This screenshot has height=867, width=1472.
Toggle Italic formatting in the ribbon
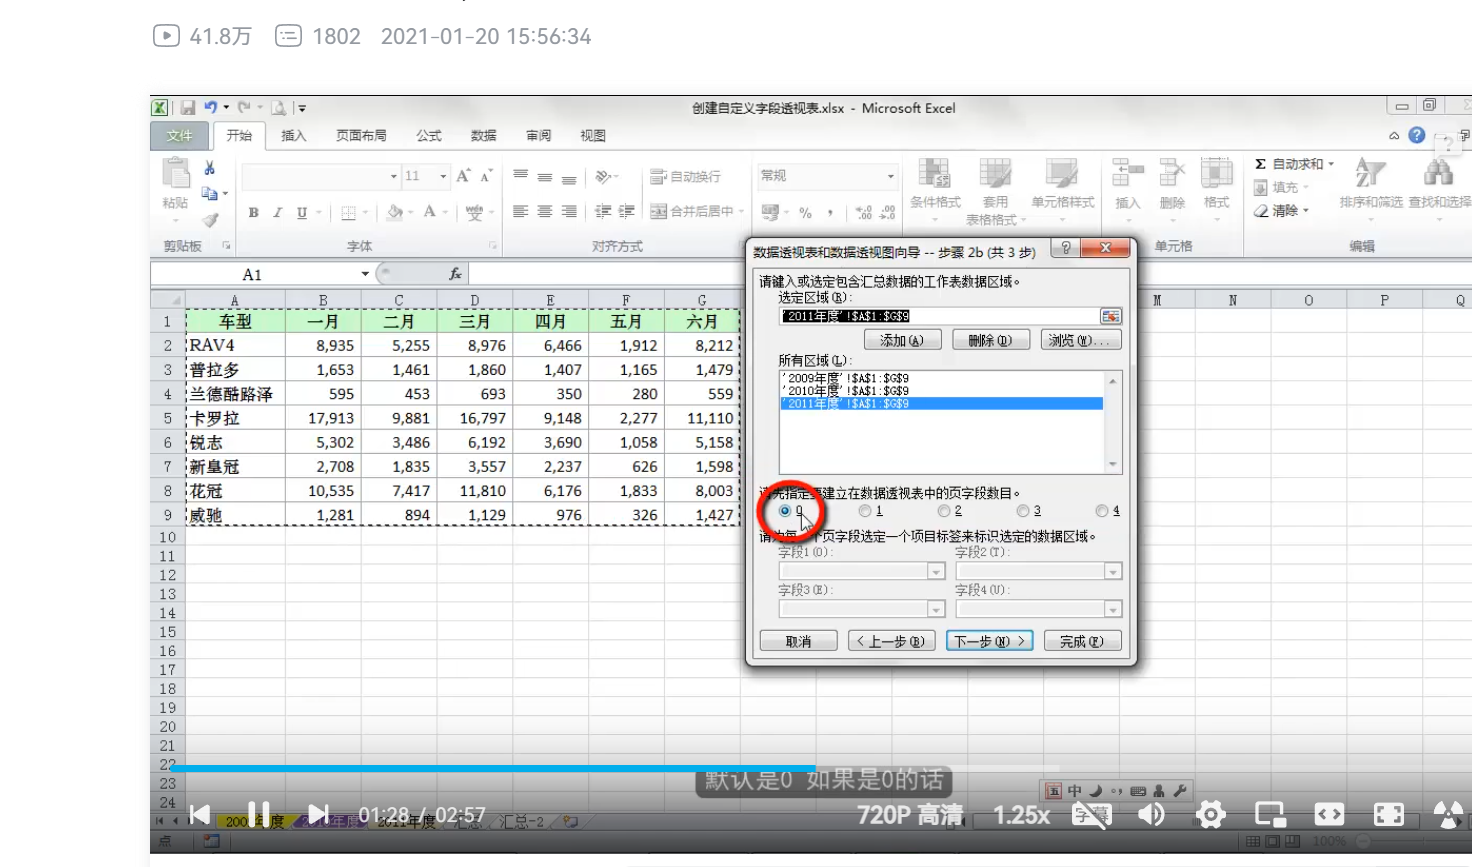tap(277, 212)
